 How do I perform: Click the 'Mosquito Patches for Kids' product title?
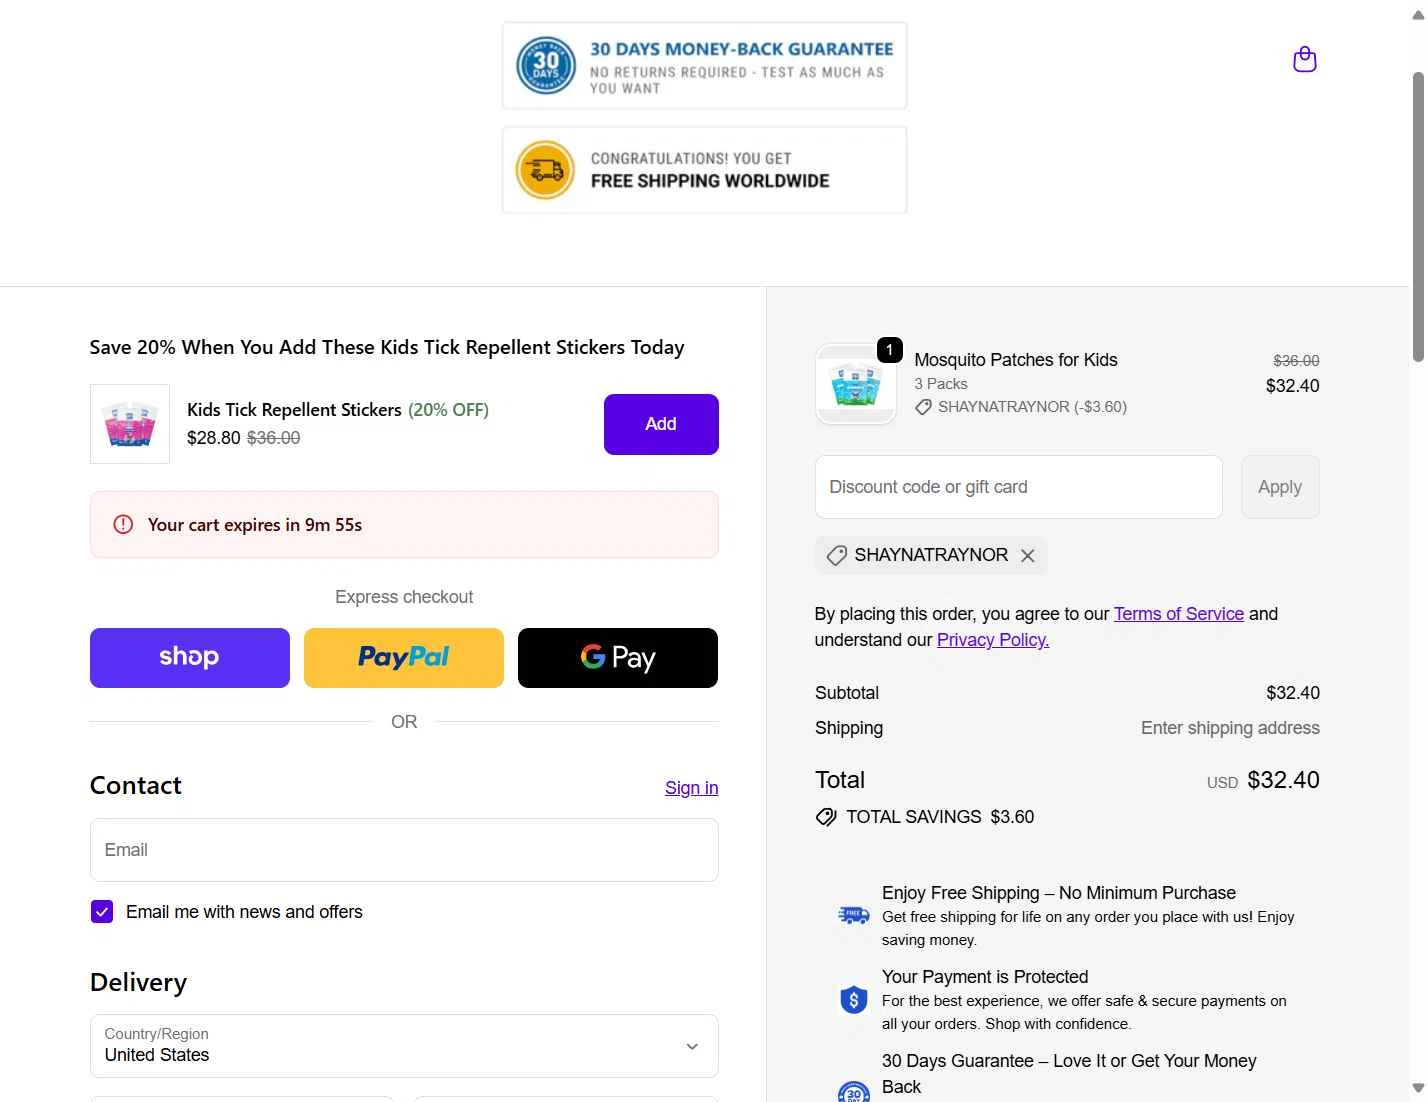tap(1016, 360)
